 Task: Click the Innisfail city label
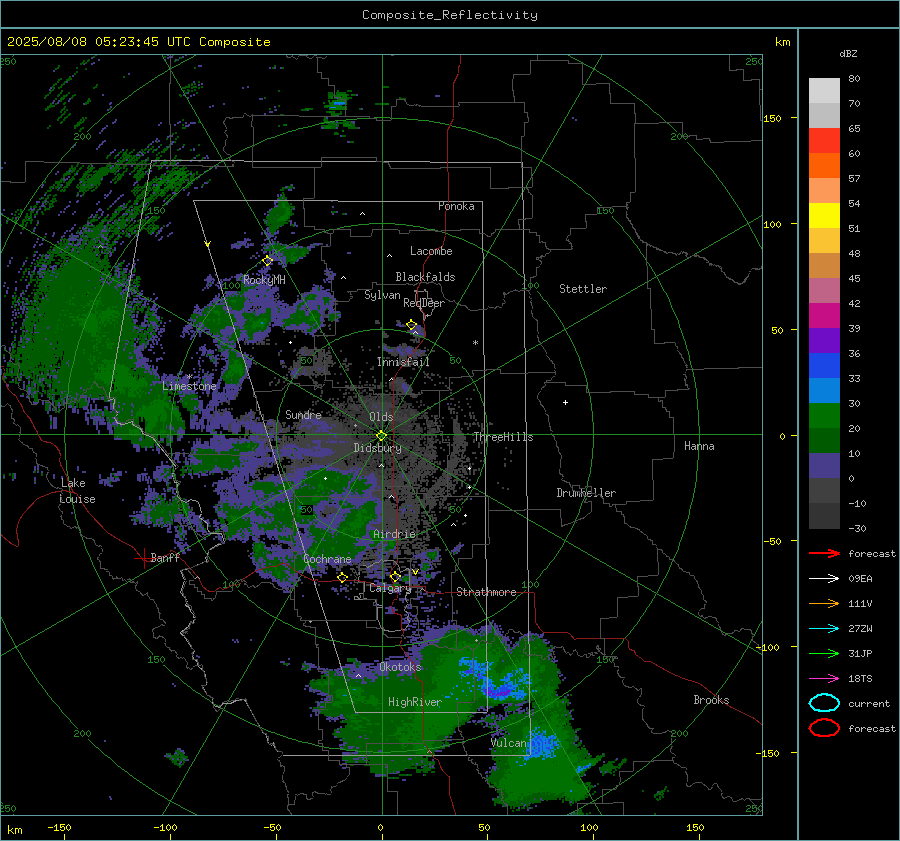pyautogui.click(x=403, y=362)
